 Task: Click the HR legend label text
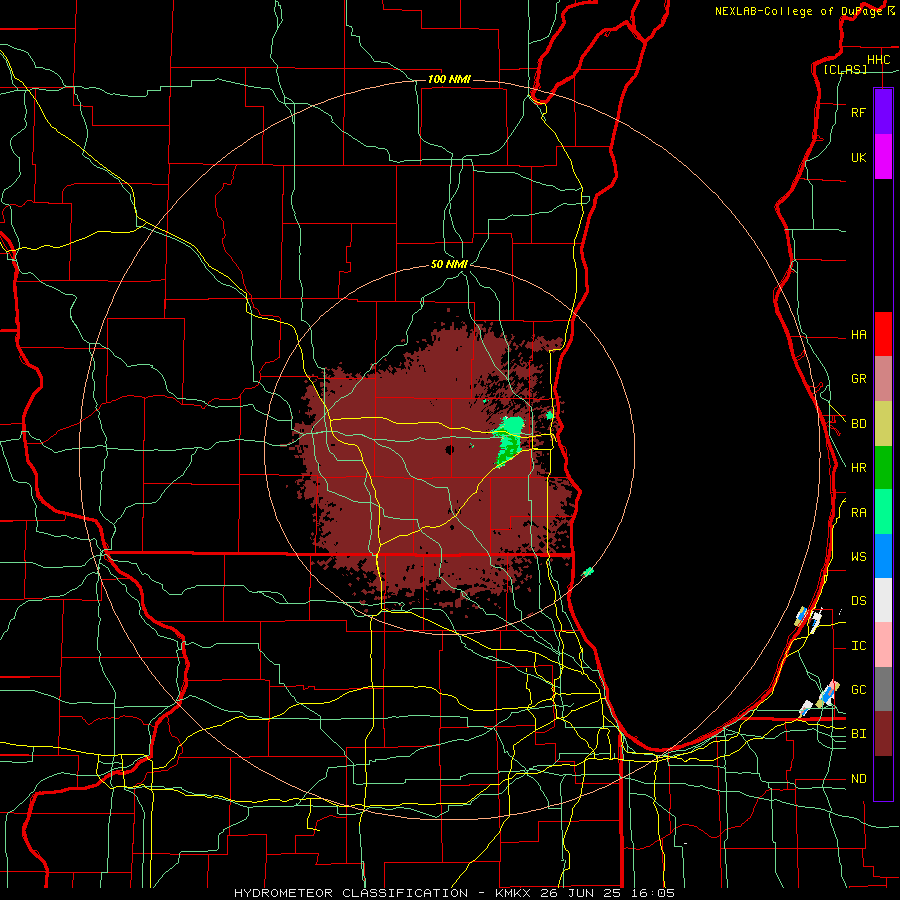[x=858, y=468]
